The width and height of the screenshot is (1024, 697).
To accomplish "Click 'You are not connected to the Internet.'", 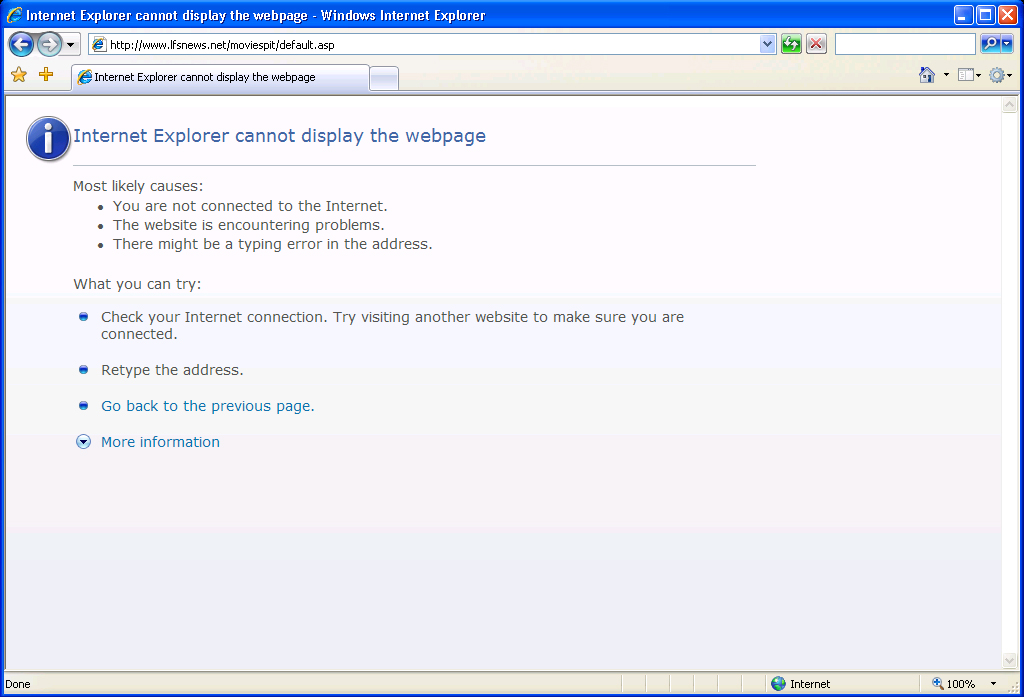I will click(250, 206).
